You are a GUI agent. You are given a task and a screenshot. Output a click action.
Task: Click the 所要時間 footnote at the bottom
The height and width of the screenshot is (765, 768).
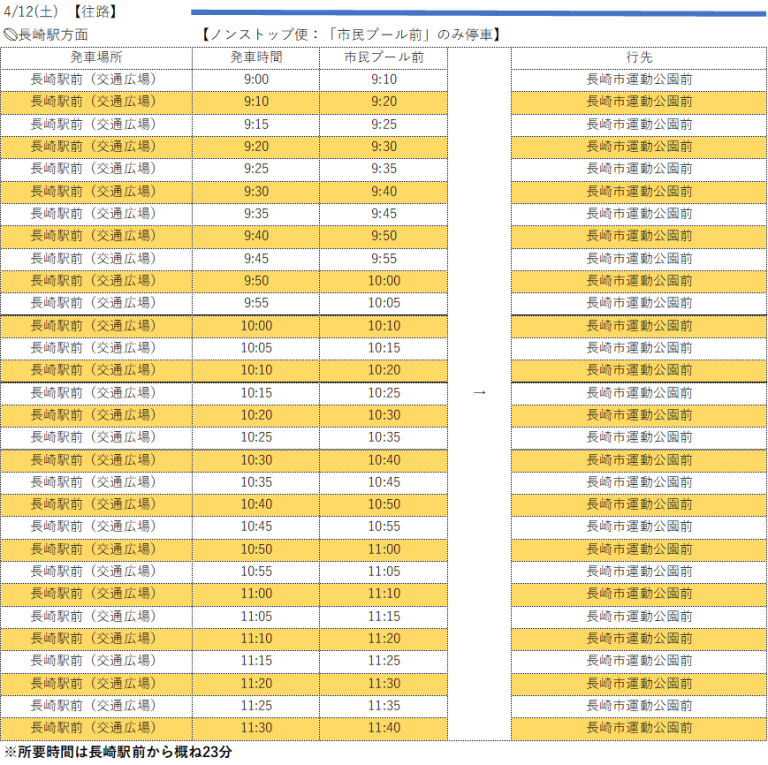pos(118,752)
